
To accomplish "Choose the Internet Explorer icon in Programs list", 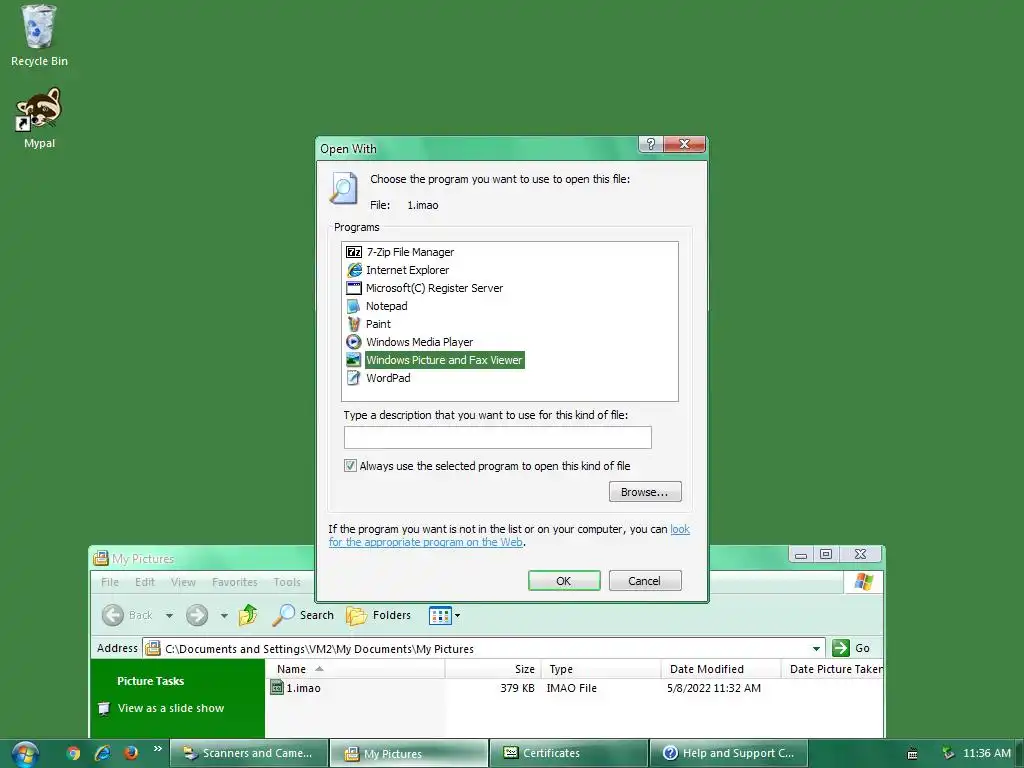I will (353, 270).
